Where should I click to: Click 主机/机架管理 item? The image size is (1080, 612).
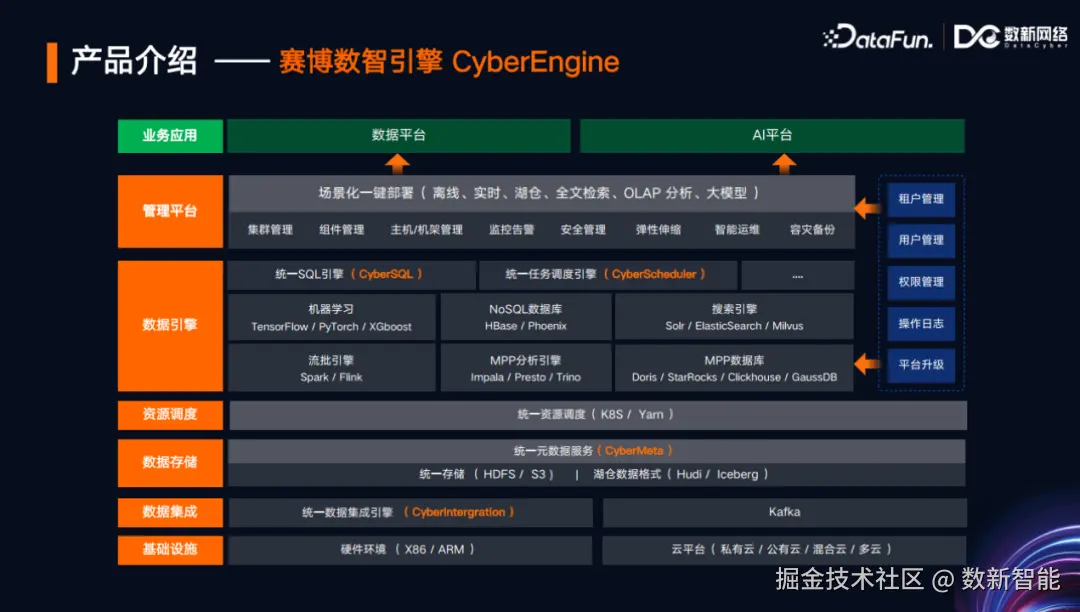click(426, 230)
